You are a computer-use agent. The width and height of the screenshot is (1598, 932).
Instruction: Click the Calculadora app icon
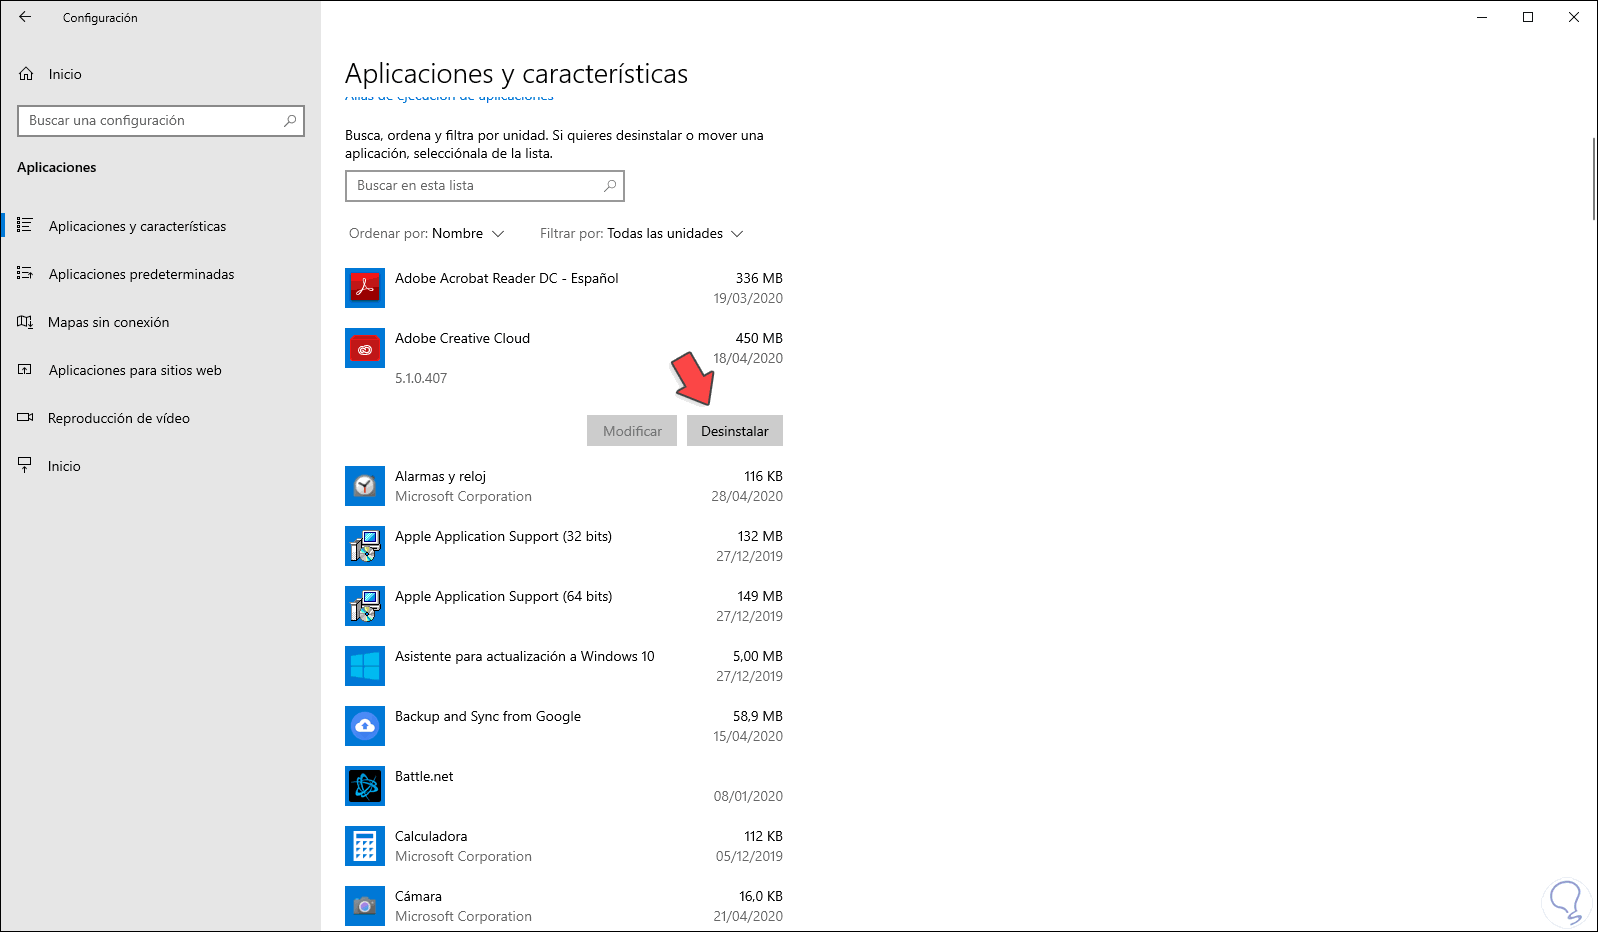(x=365, y=846)
